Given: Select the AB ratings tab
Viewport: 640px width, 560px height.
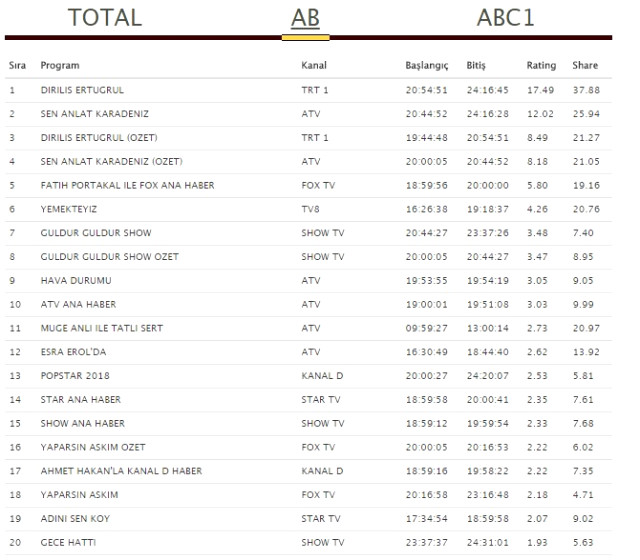Looking at the screenshot, I should pos(305,18).
